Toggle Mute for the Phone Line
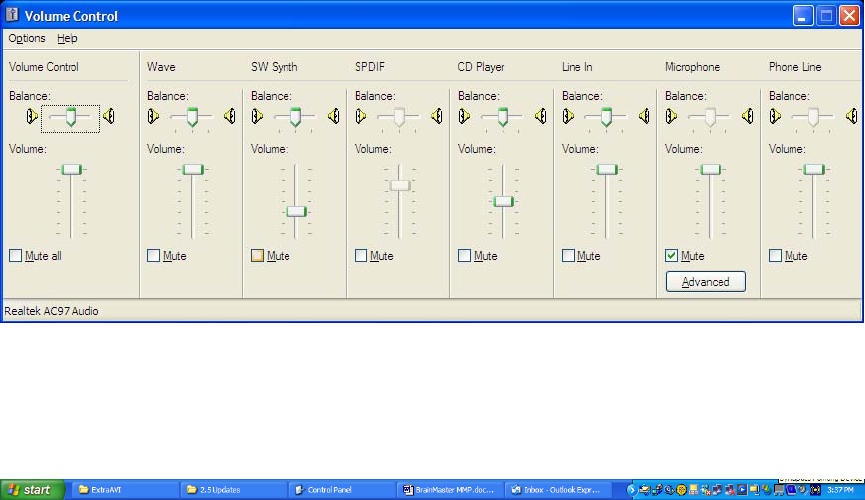The height and width of the screenshot is (500, 865). (x=776, y=256)
